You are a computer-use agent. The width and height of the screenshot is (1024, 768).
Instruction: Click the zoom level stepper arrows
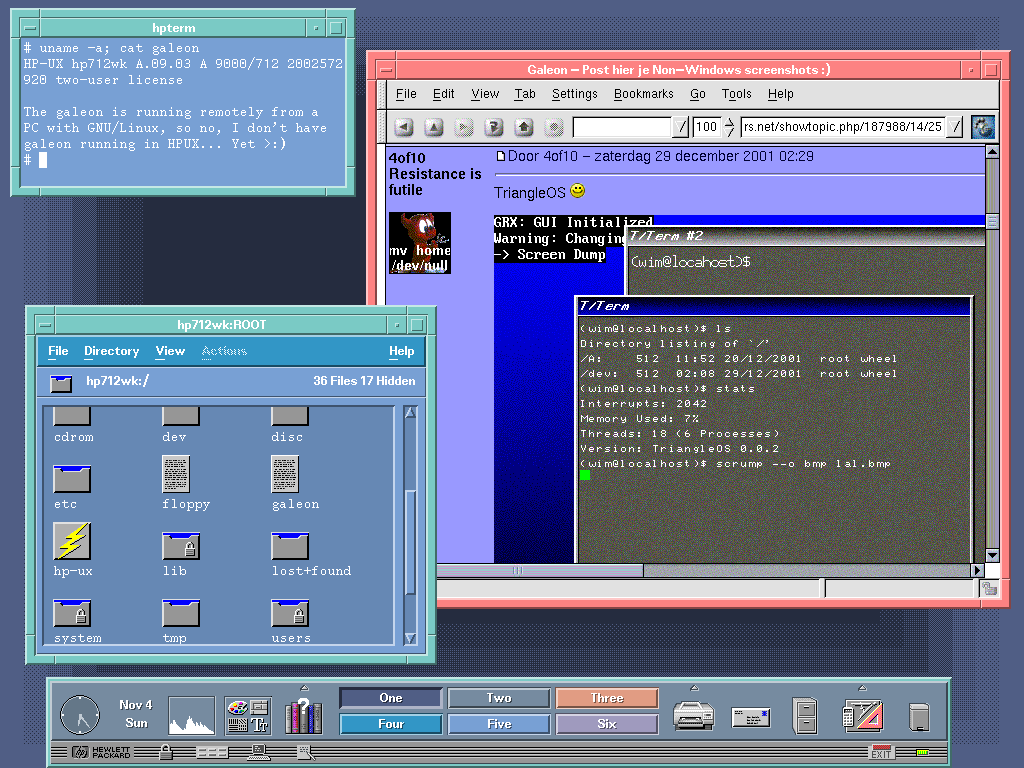click(729, 127)
